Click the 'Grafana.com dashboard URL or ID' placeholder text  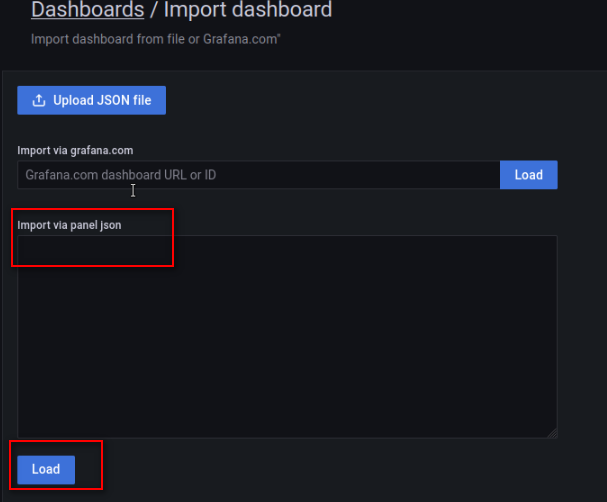(121, 175)
